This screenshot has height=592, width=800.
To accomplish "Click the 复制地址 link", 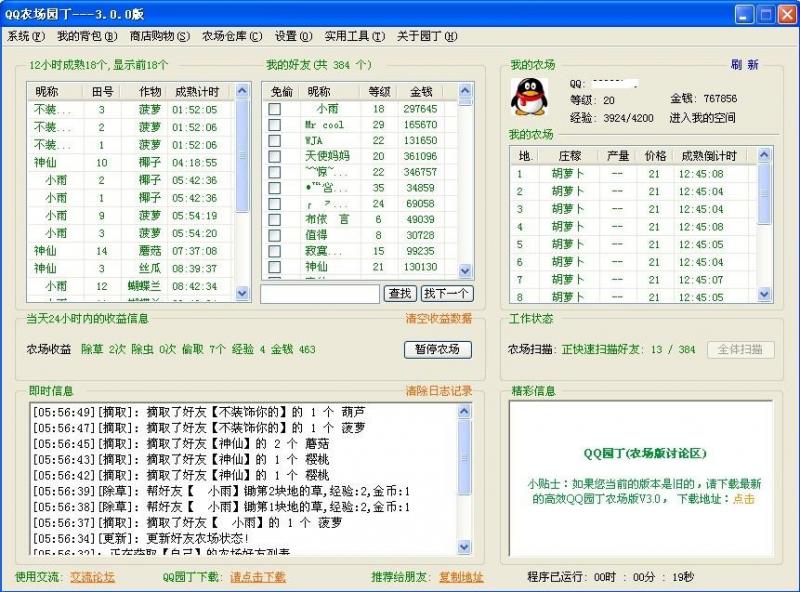I will 461,577.
